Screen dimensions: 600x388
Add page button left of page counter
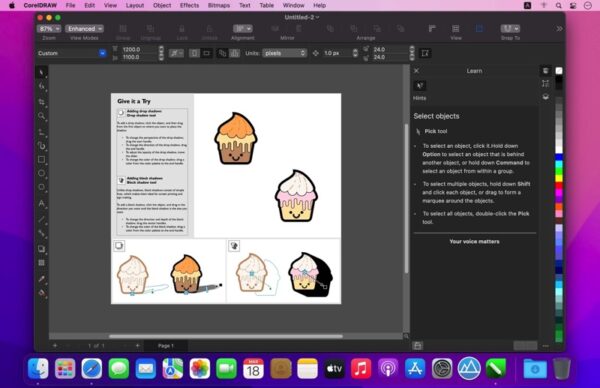coord(55,346)
